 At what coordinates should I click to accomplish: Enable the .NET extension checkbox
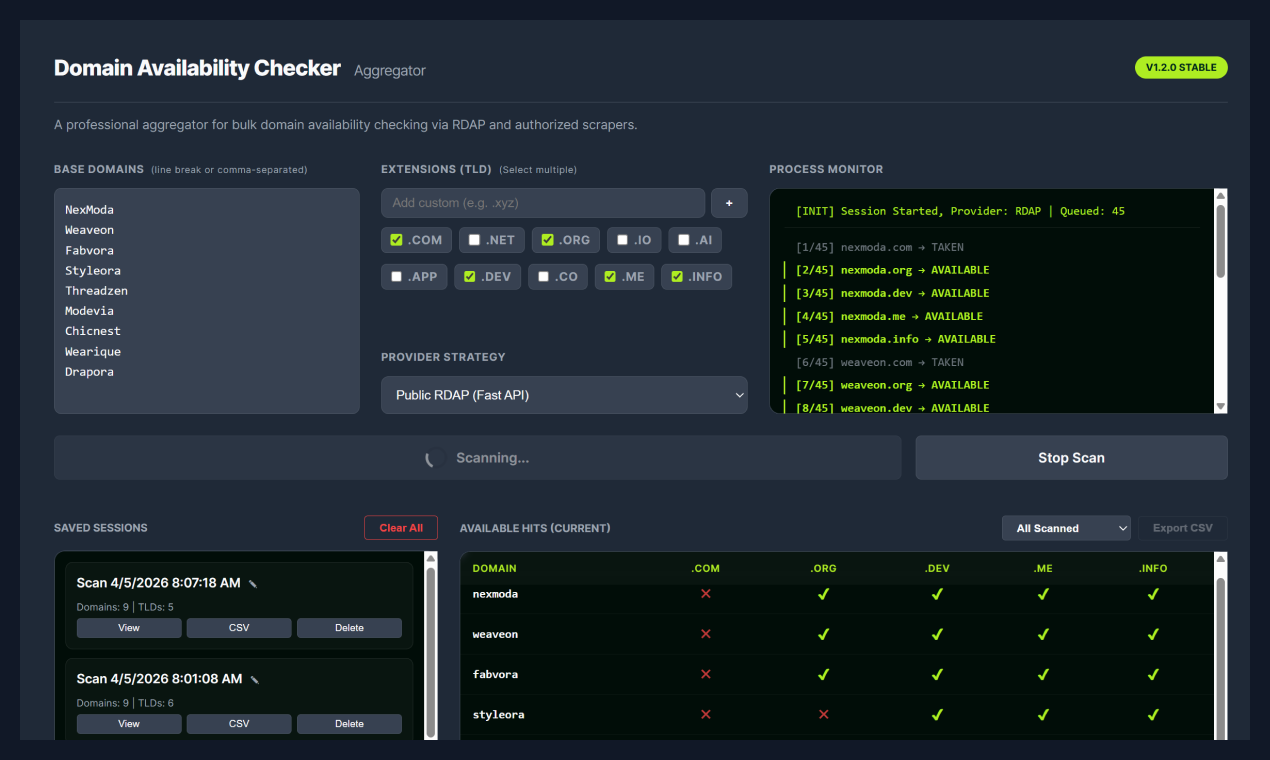473,239
